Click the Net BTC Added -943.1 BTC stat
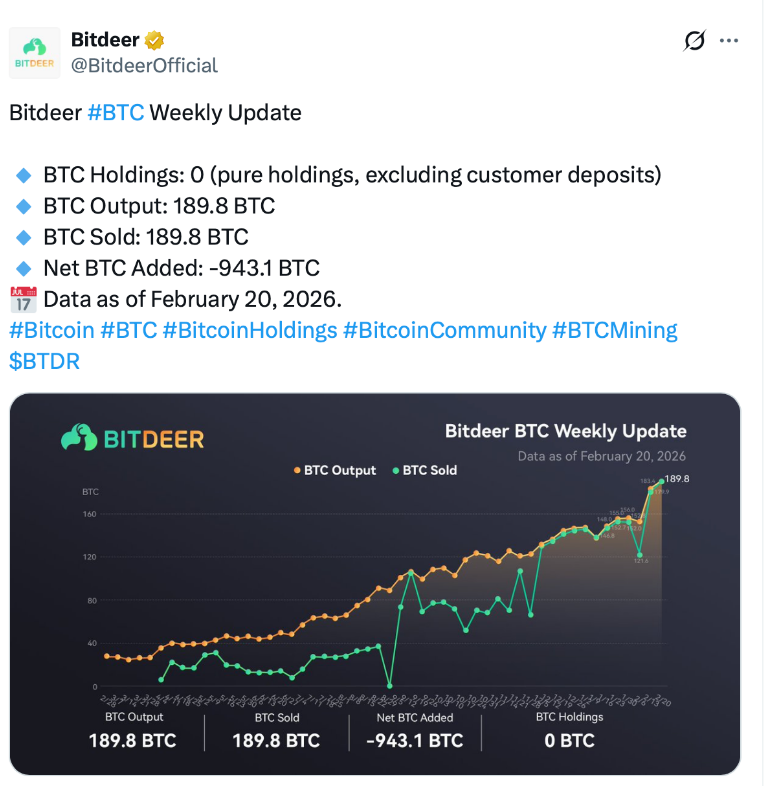The image size is (768, 786). coord(415,732)
